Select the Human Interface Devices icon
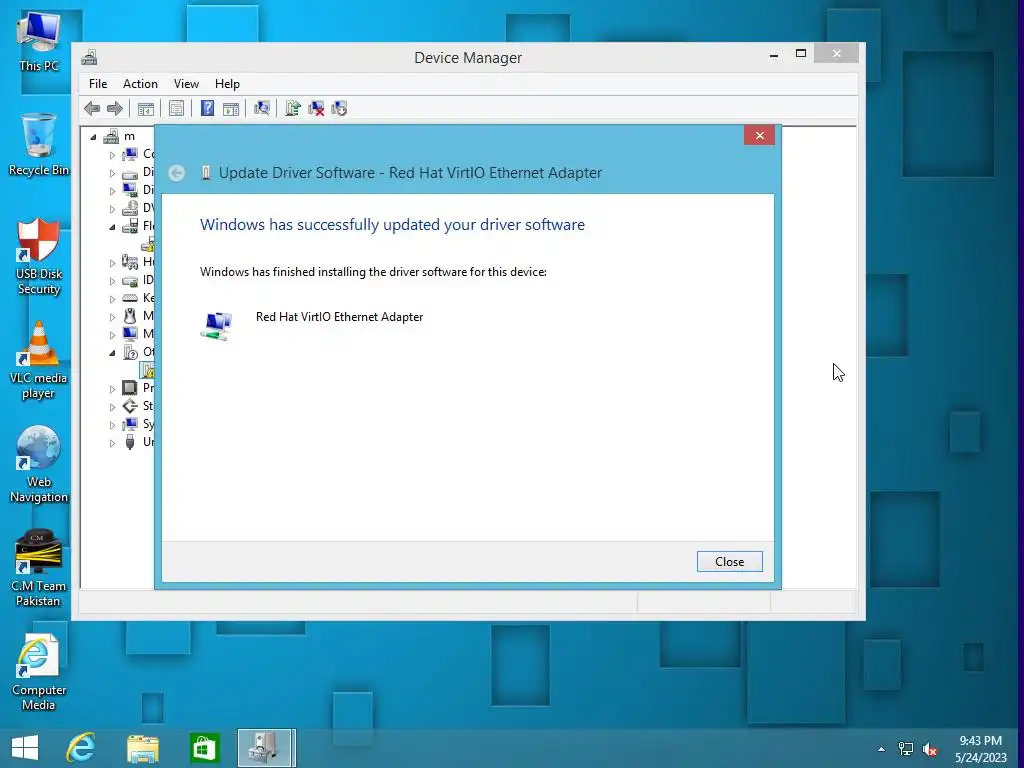The width and height of the screenshot is (1024, 768). (x=130, y=262)
